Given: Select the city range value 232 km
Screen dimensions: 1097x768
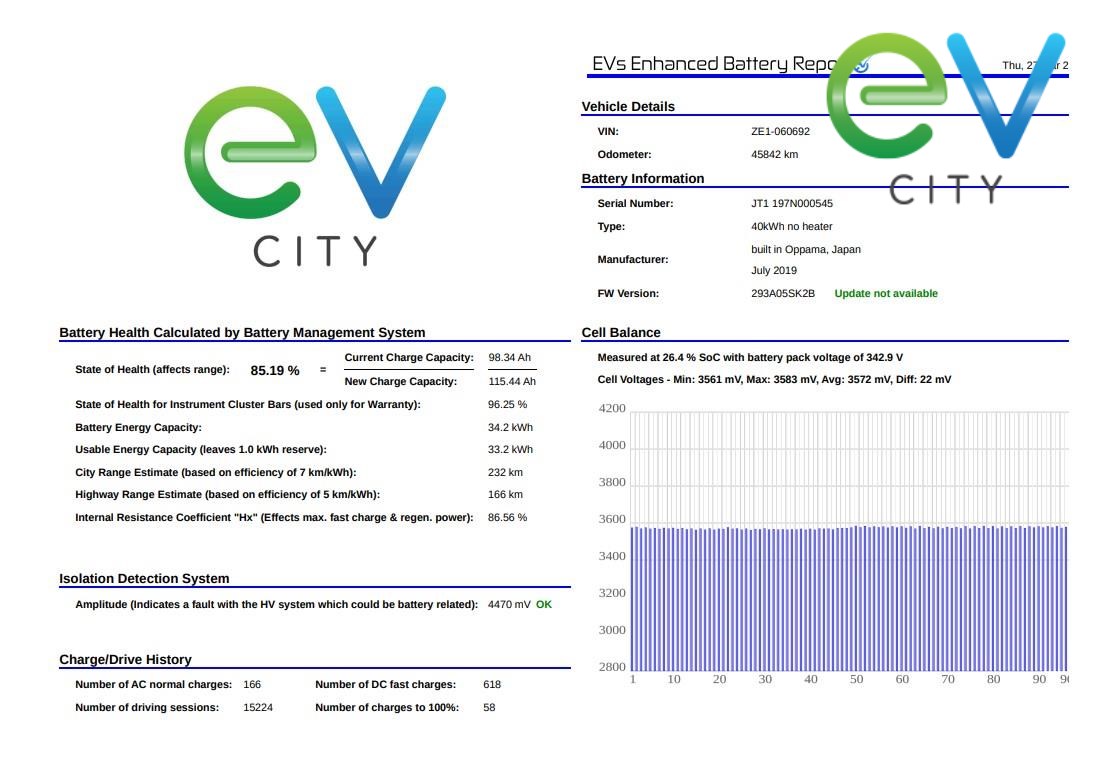Looking at the screenshot, I should (505, 473).
